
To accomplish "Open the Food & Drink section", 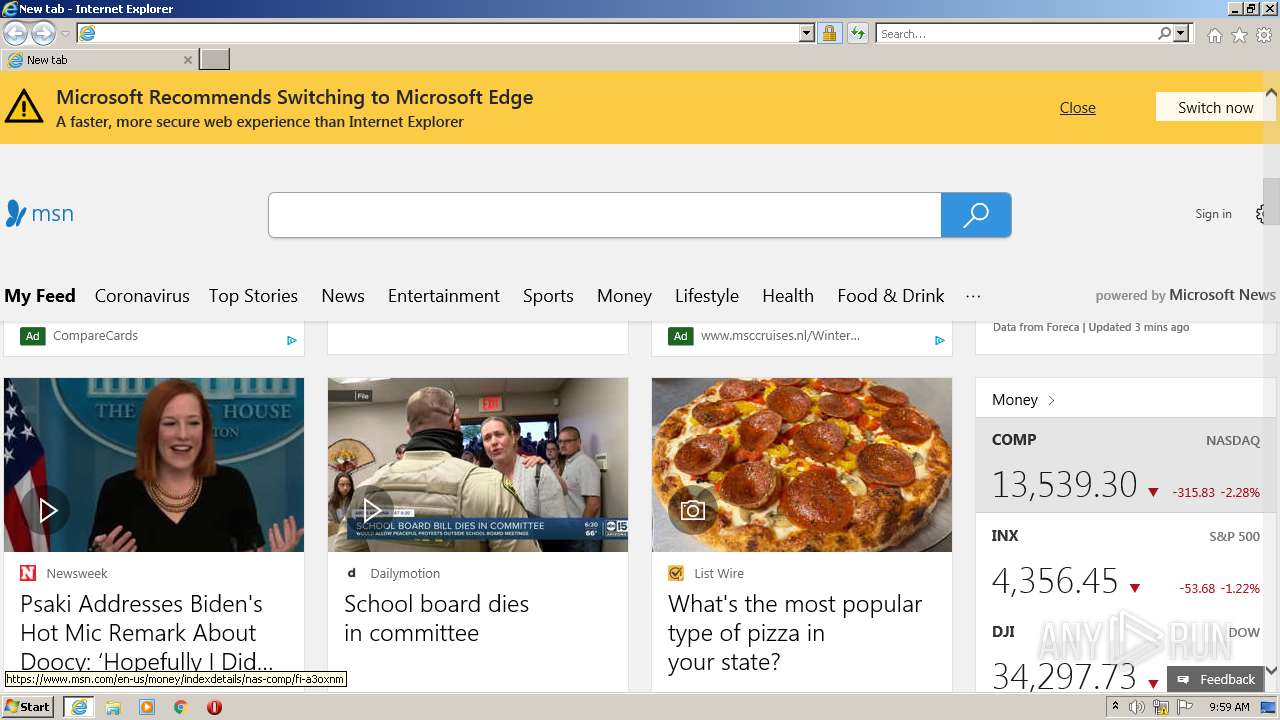I will tap(891, 296).
